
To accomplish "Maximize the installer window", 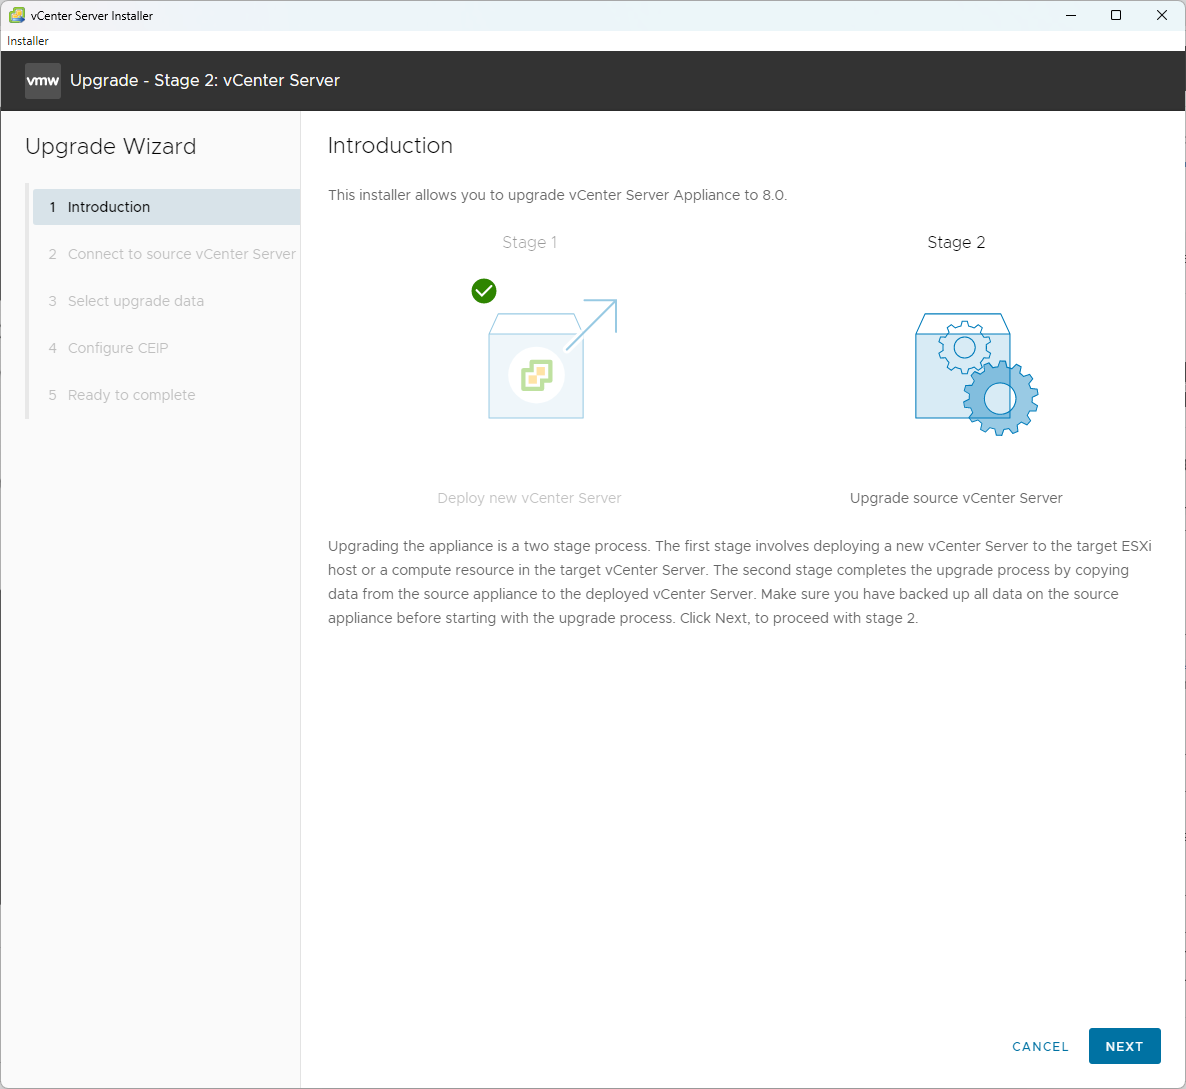I will click(x=1116, y=15).
